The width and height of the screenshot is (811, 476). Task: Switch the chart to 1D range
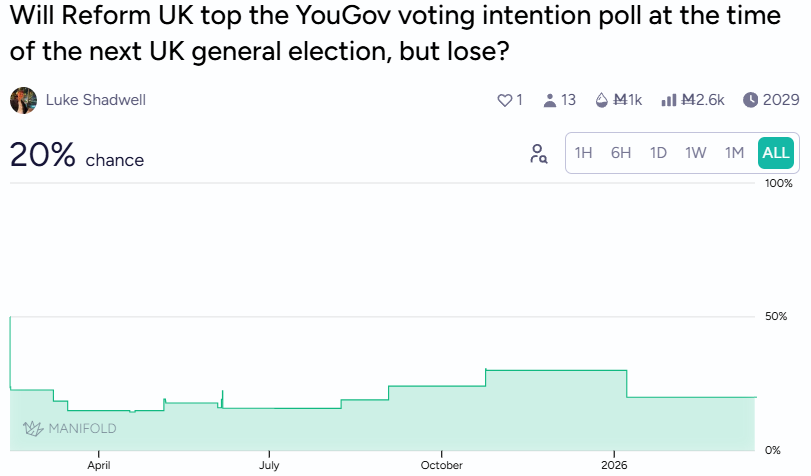click(x=658, y=153)
